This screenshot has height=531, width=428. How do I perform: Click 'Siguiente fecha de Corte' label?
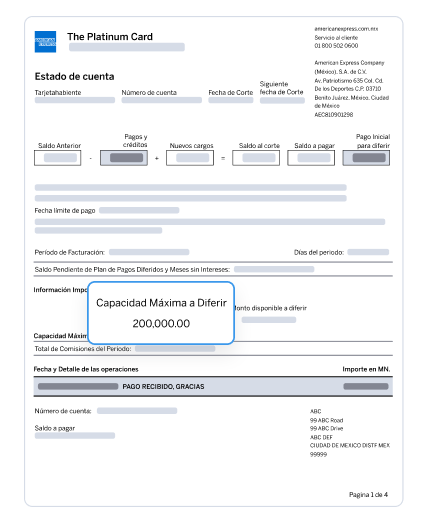tap(281, 88)
